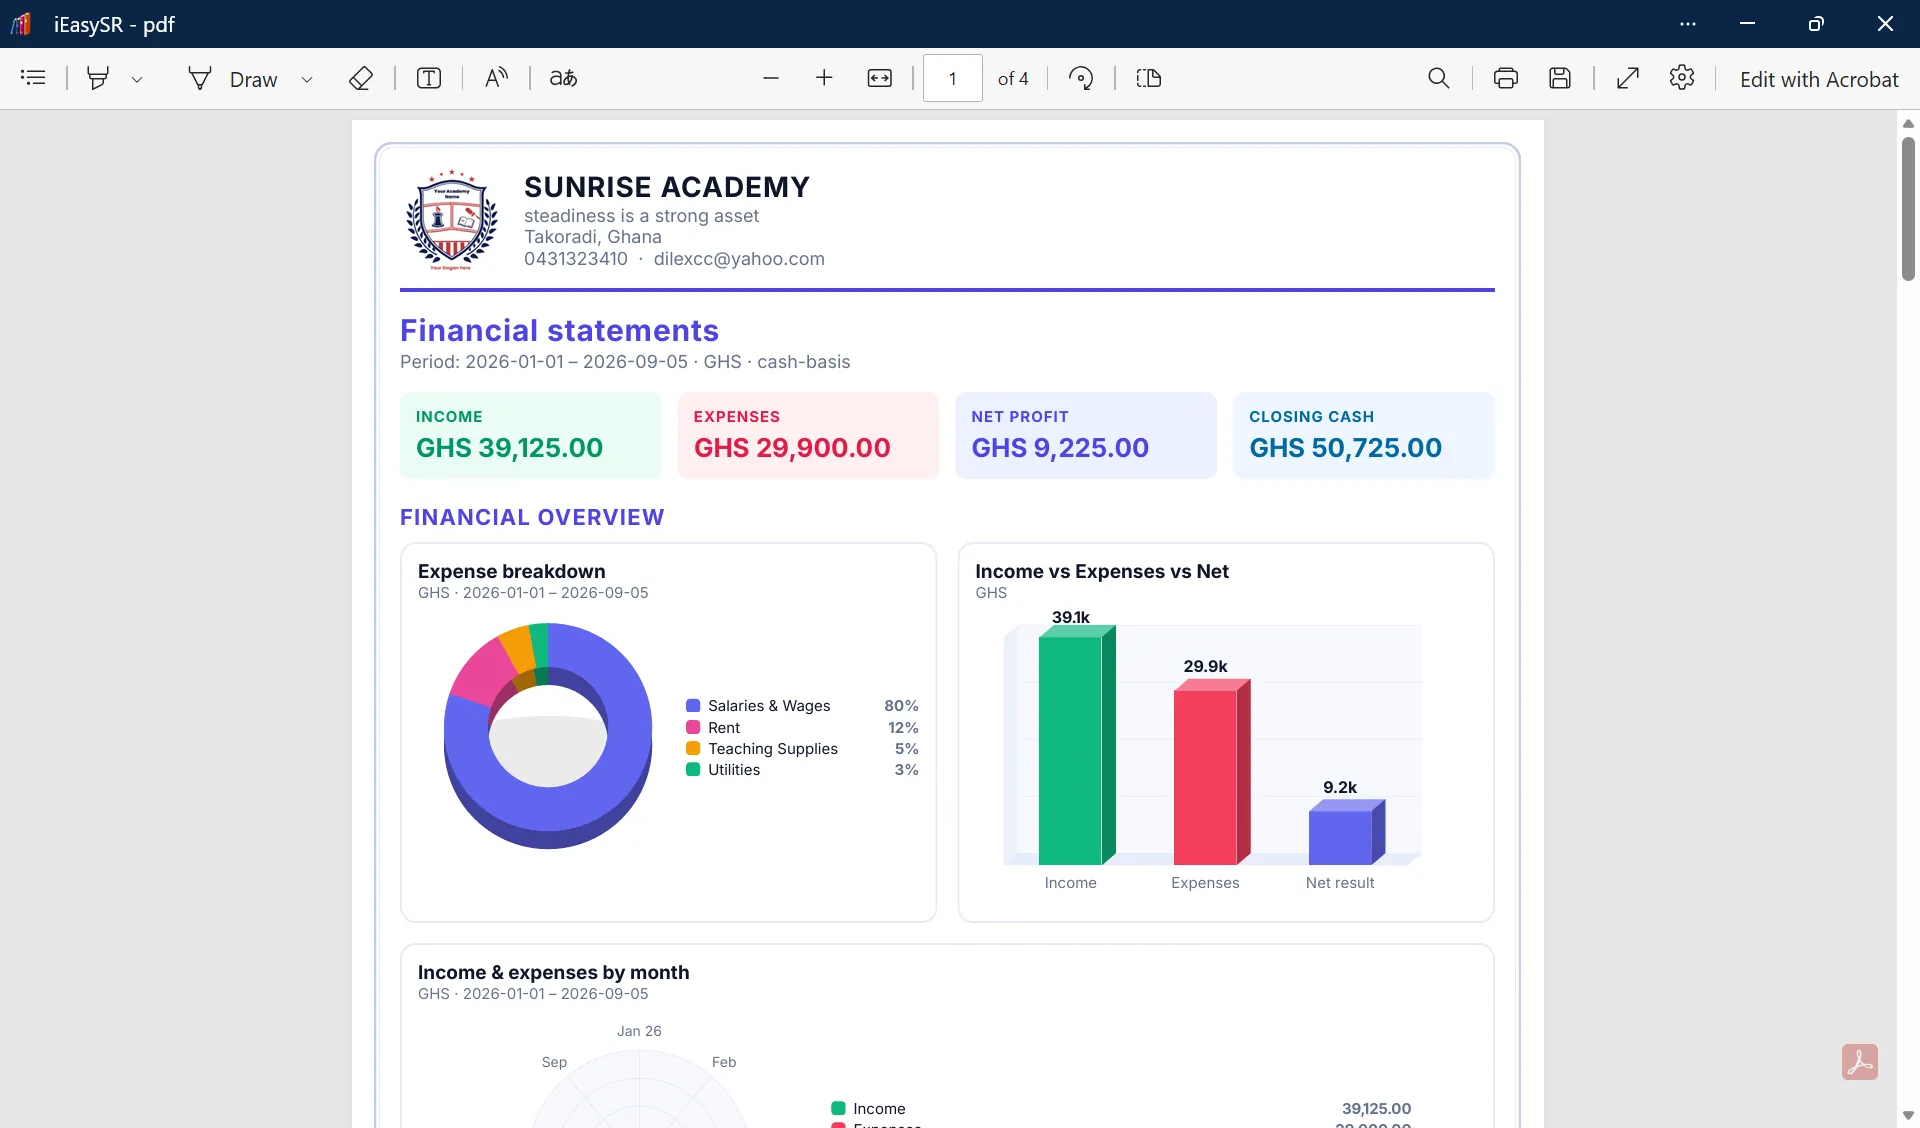Click the Rent legend entry
The width and height of the screenshot is (1920, 1128).
click(802, 728)
